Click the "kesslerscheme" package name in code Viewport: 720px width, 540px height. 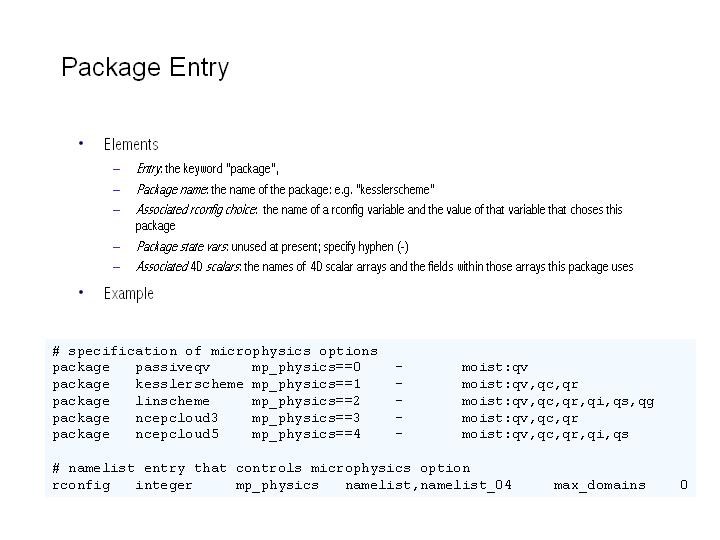(189, 384)
